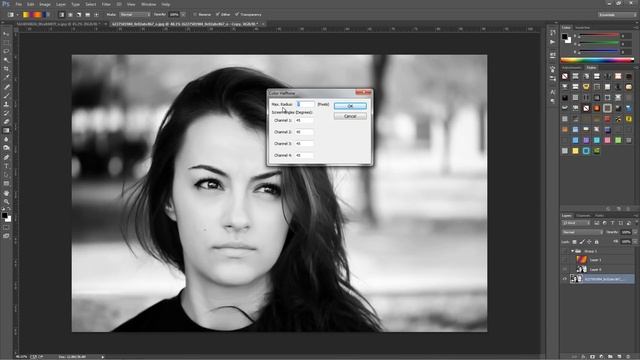
Task: Click the Create new group folder icon
Action: [x=610, y=356]
